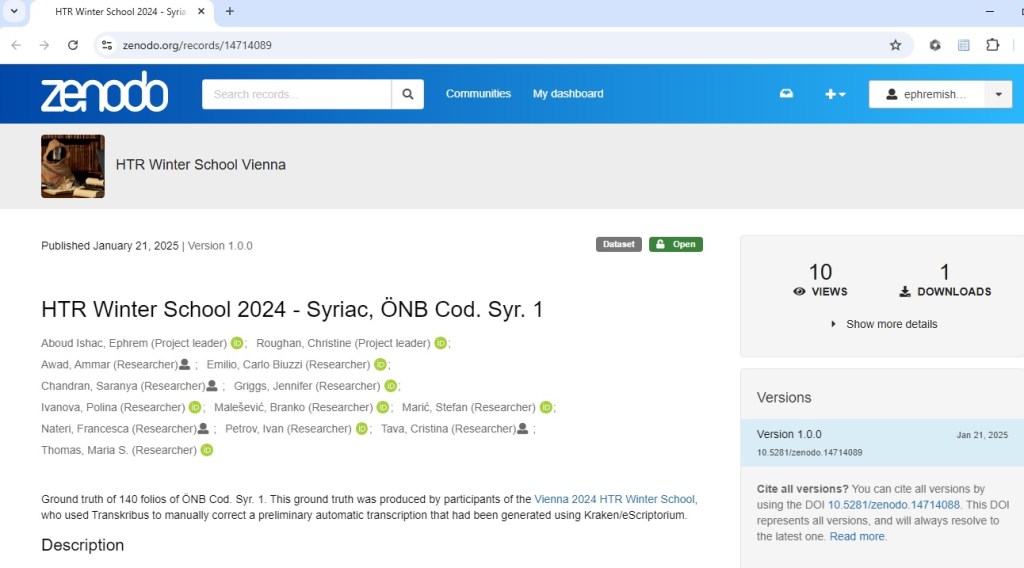The width and height of the screenshot is (1024, 568).
Task: Open Communities in the navigation bar
Action: (x=478, y=94)
